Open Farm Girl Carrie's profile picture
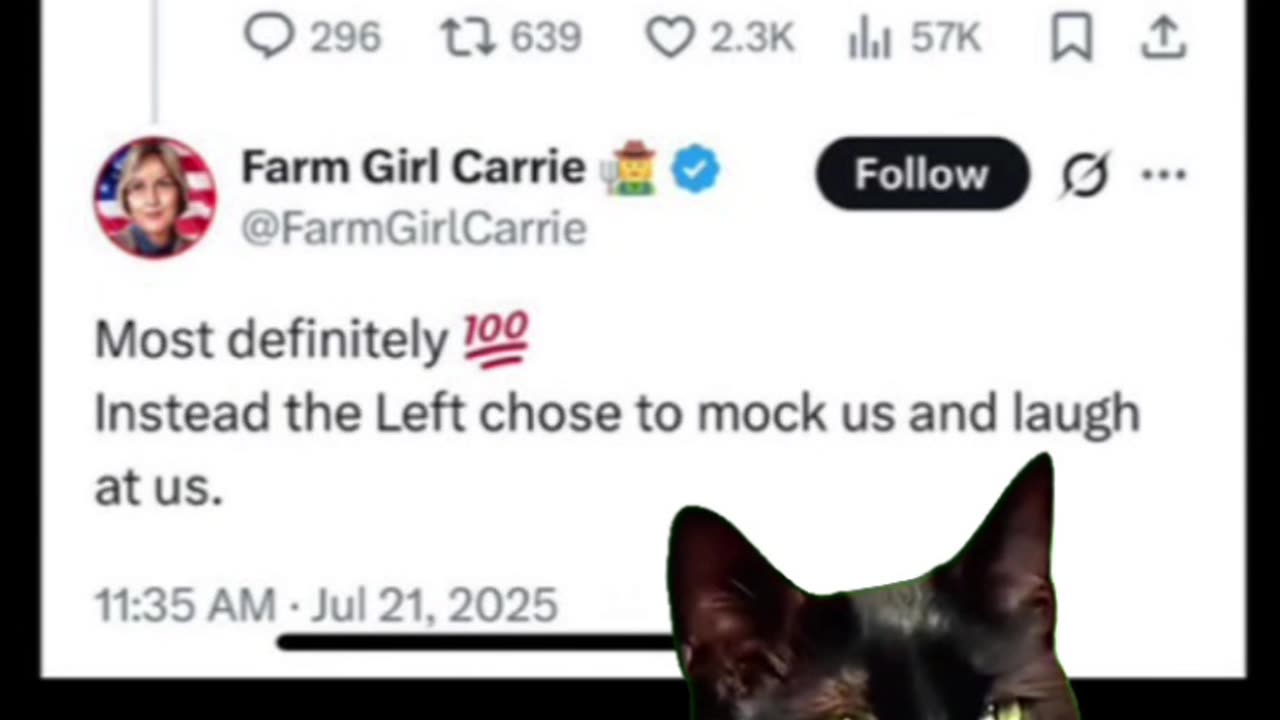The image size is (1280, 720). [x=155, y=197]
